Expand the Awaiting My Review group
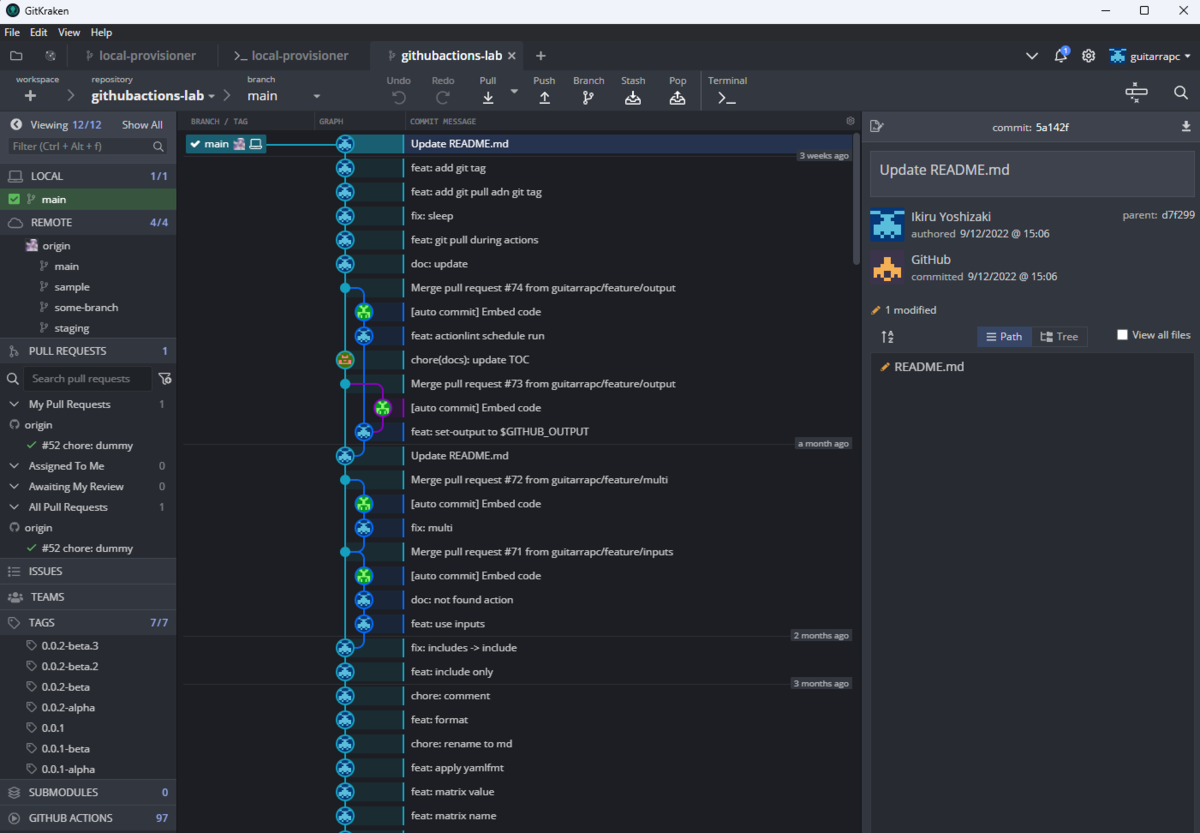This screenshot has height=833, width=1200. click(x=14, y=487)
